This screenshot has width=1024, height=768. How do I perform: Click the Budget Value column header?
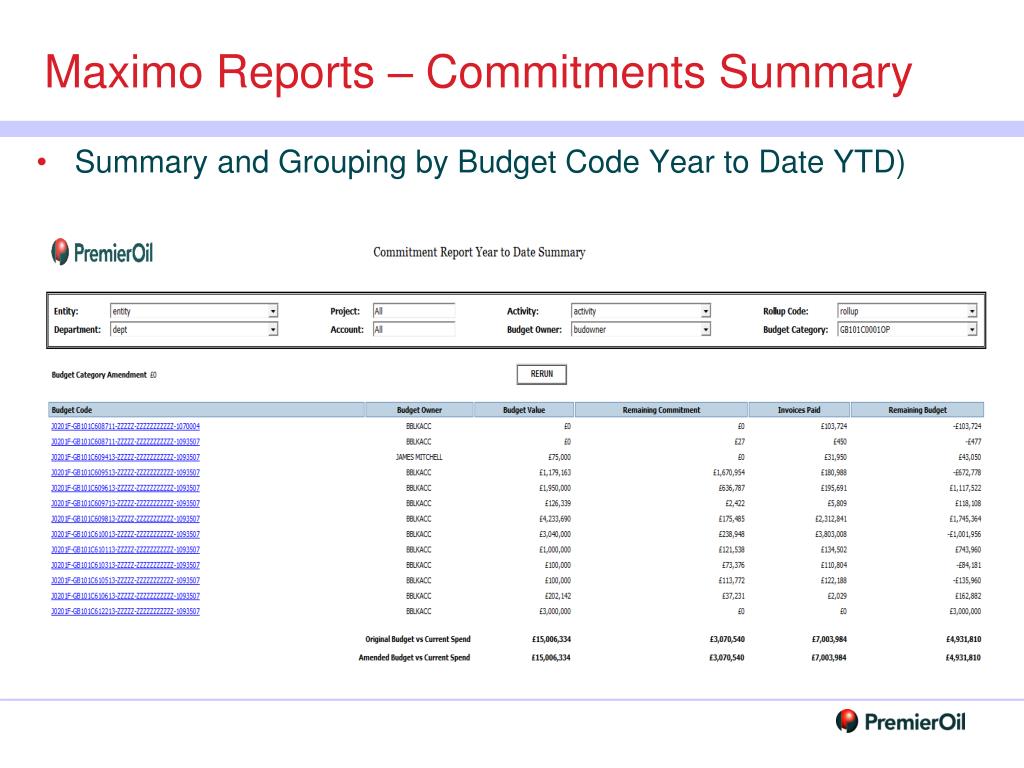[x=524, y=410]
